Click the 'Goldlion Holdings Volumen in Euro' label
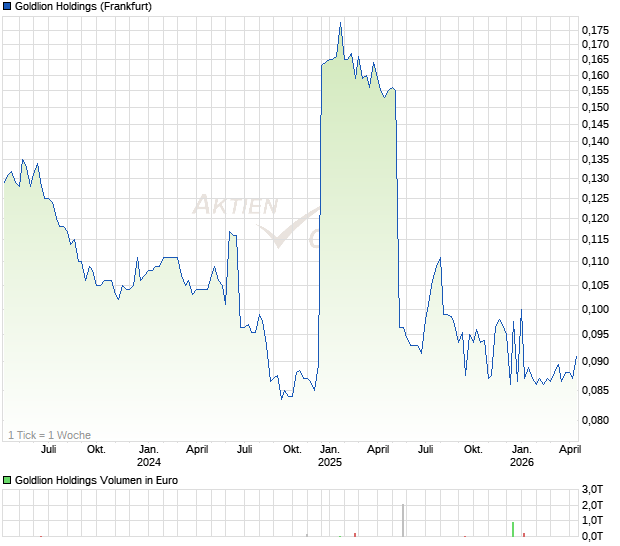Screen dimensions: 620x546 coord(96,480)
